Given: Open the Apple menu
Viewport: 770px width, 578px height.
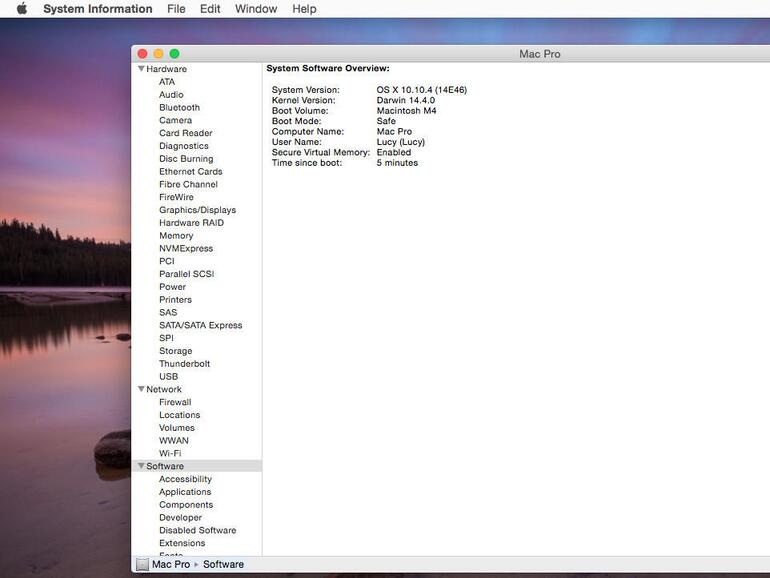Looking at the screenshot, I should point(22,9).
